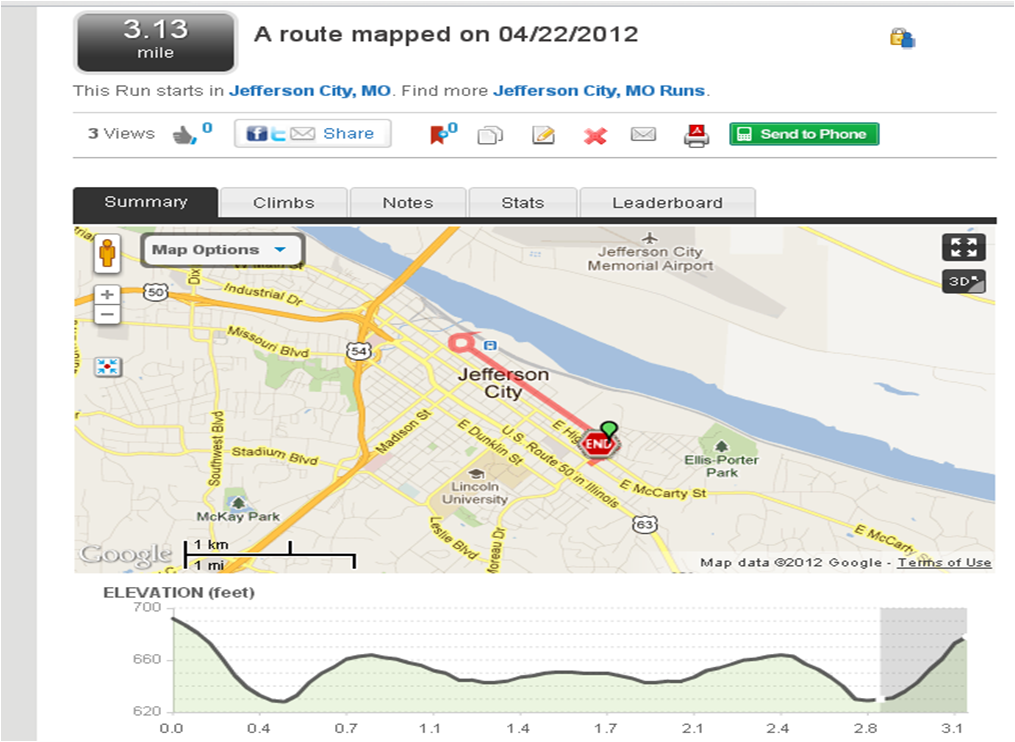Viewport: 1015px width, 742px height.
Task: Print route as PDF icon
Action: (696, 135)
